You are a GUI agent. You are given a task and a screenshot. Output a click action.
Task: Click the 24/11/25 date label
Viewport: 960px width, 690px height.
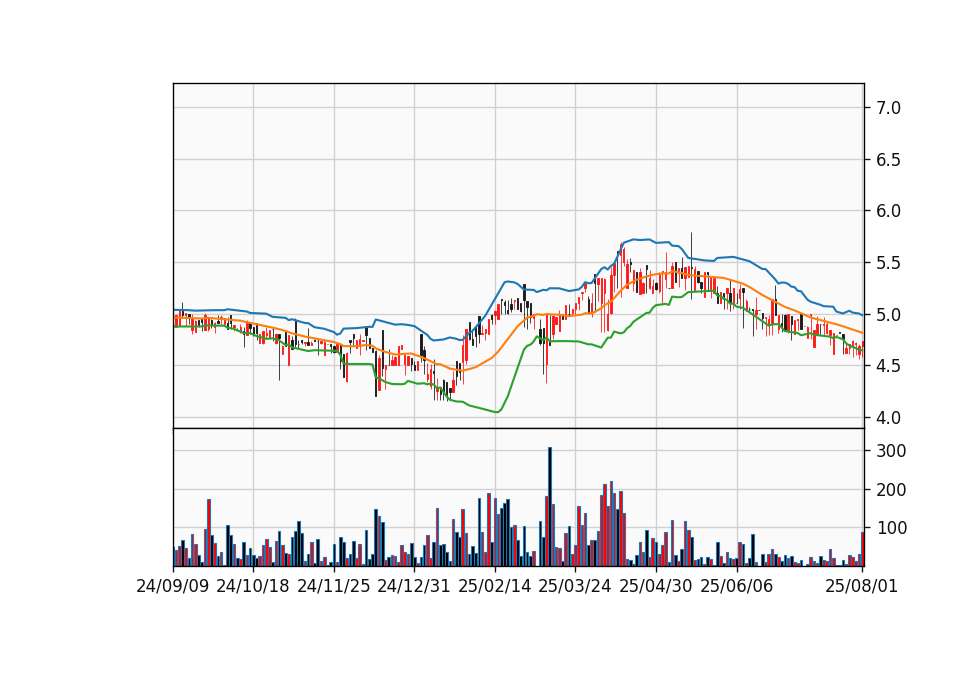pos(334,586)
